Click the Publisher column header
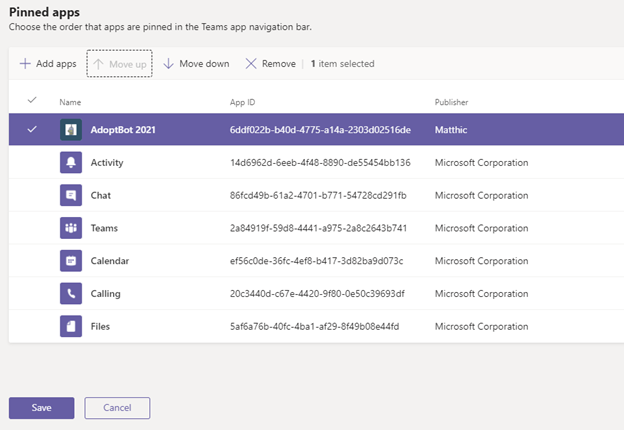The width and height of the screenshot is (624, 430). pos(451,102)
